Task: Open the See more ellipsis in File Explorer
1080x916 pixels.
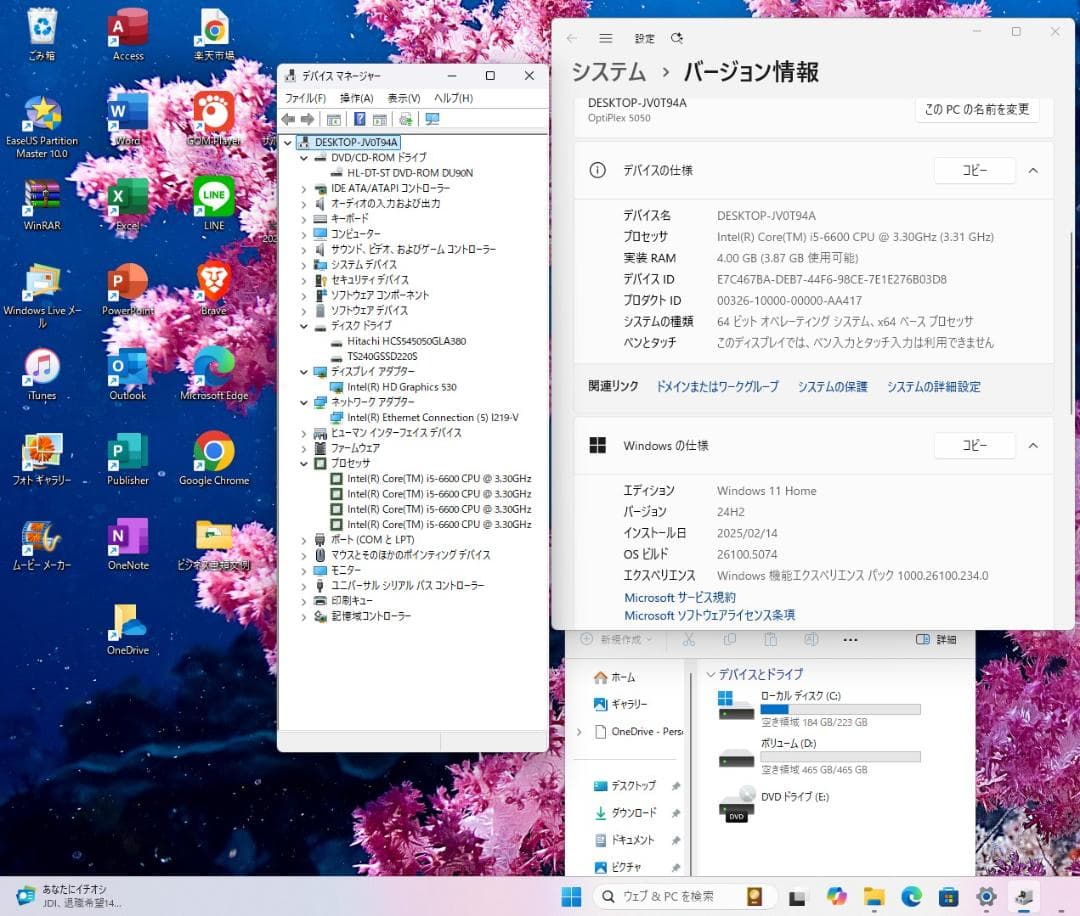Action: (850, 639)
